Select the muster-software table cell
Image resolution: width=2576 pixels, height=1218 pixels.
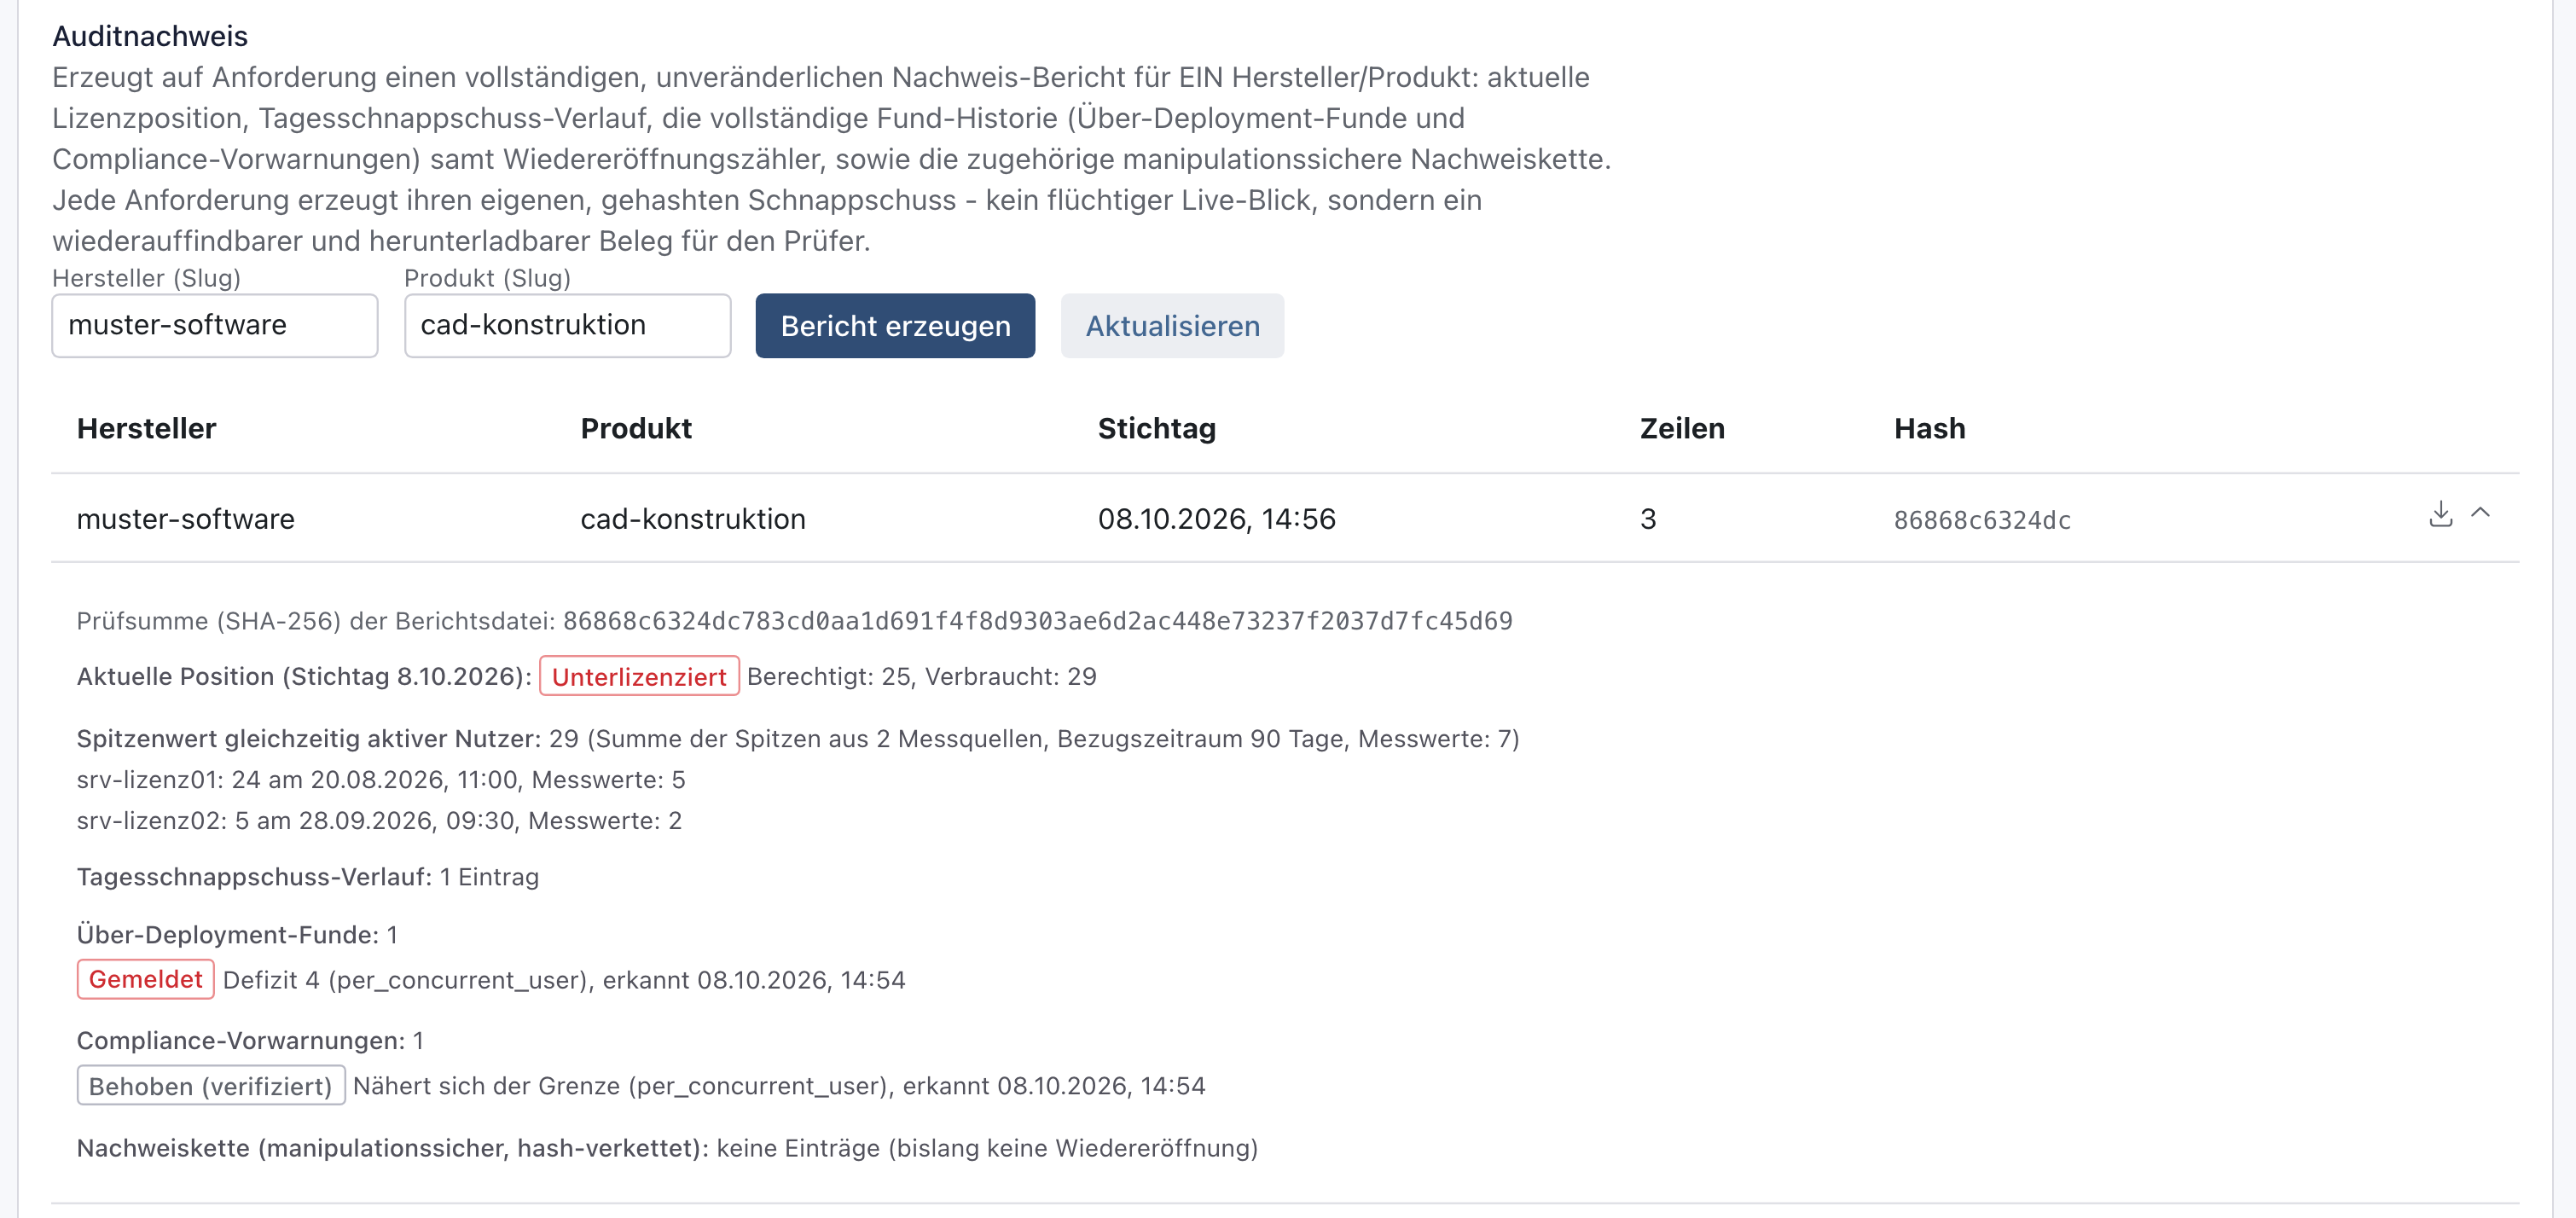pyautogui.click(x=186, y=519)
